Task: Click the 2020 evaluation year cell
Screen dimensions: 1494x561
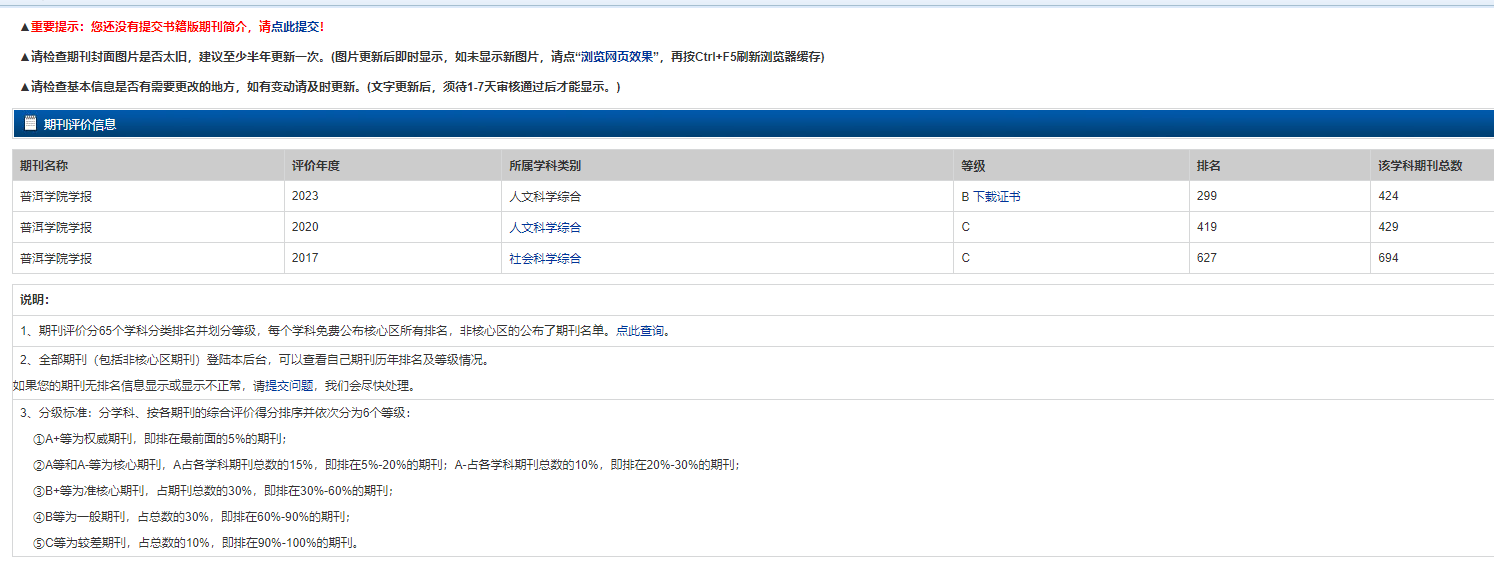Action: (305, 228)
